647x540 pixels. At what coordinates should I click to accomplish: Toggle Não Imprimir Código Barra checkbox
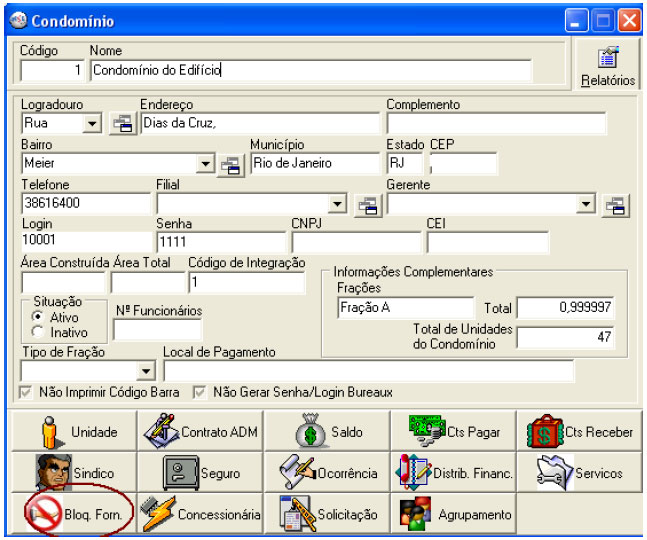click(26, 392)
